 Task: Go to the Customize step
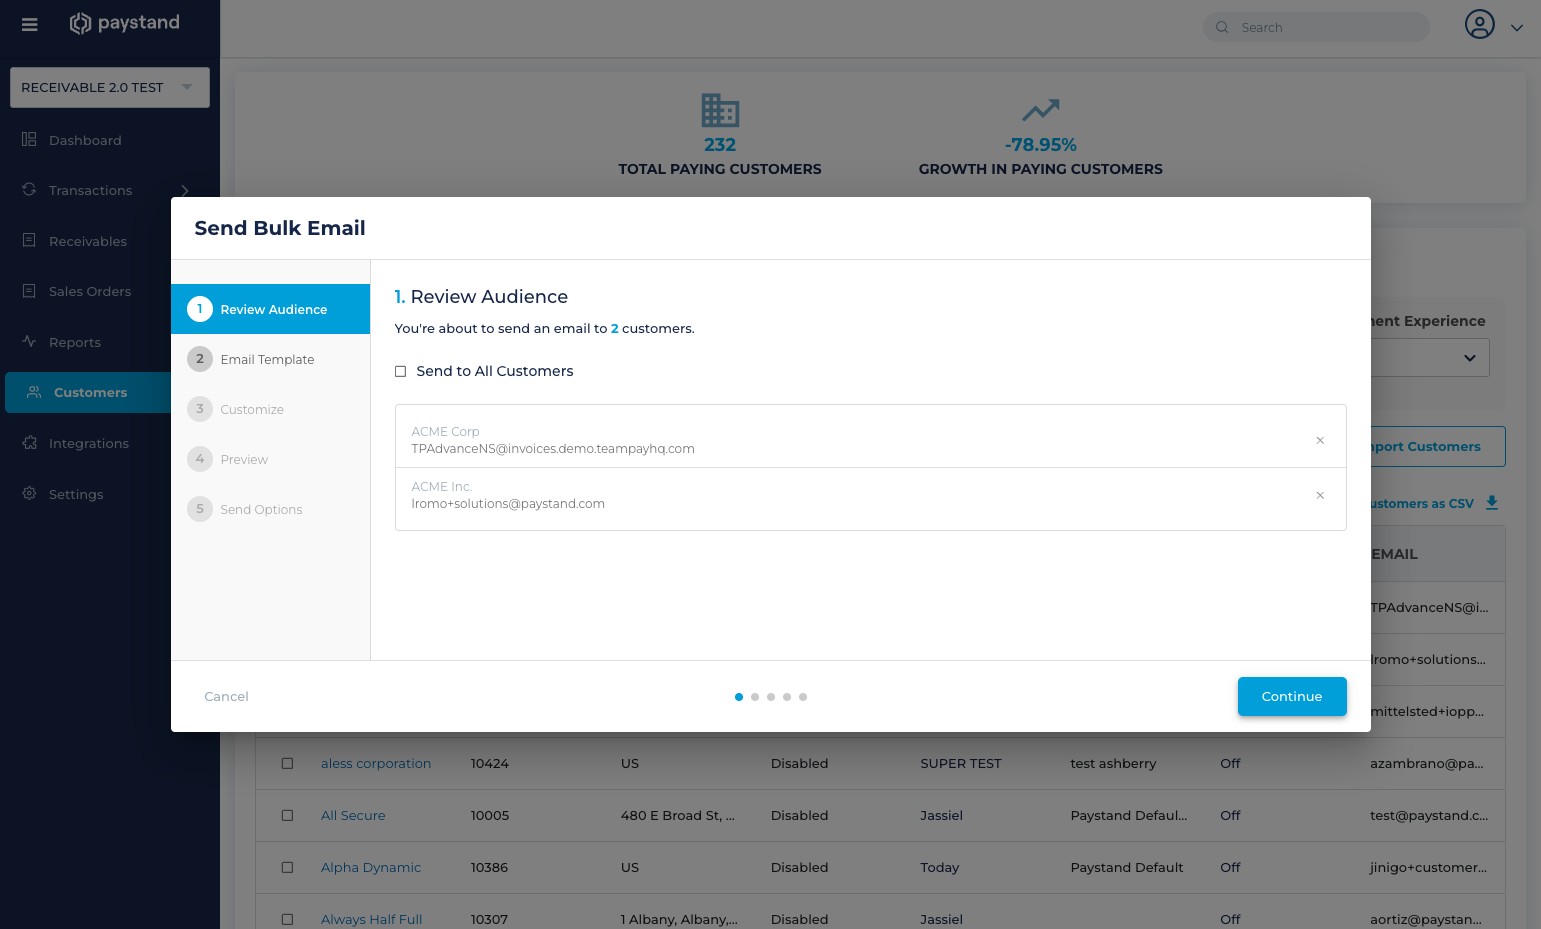tap(270, 409)
